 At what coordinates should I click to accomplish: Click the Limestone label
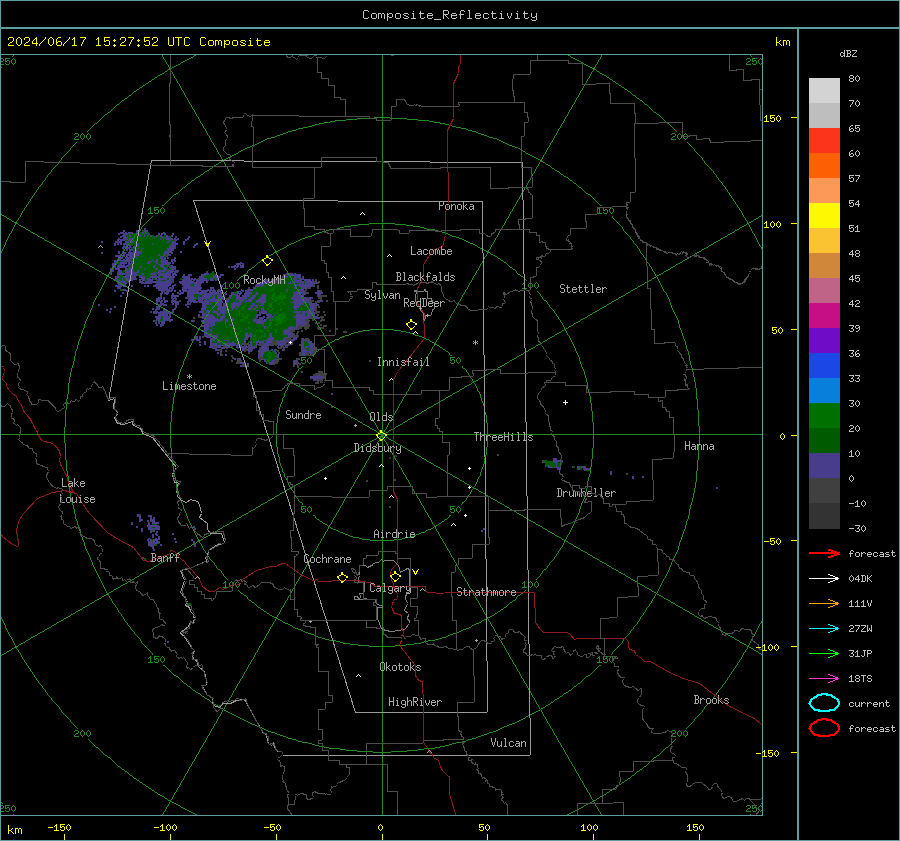coord(189,386)
